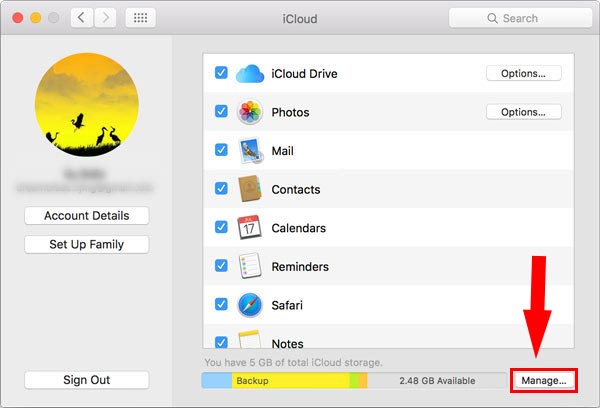Toggle the Contacts checkbox
Viewport: 600px width, 408px height.
click(x=221, y=188)
